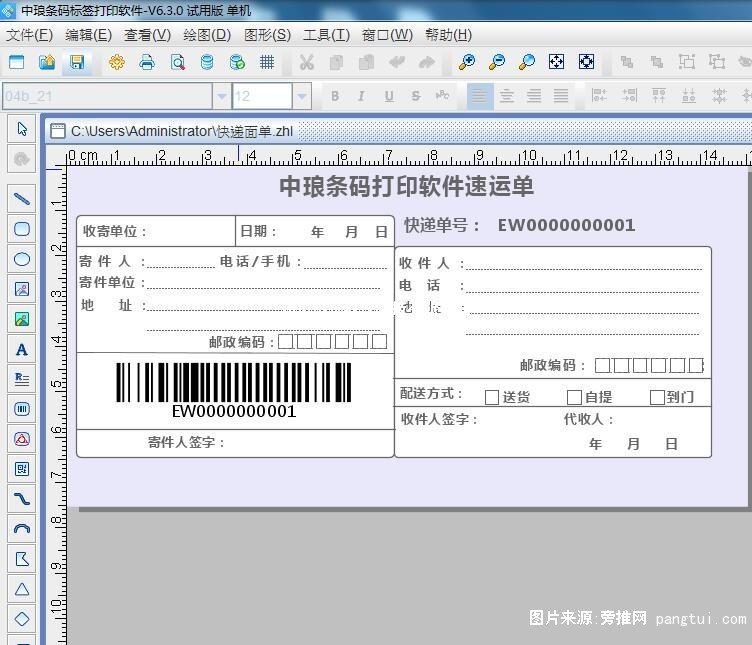752x645 pixels.
Task: Select the 收寄单位 label text
Action: 115,231
